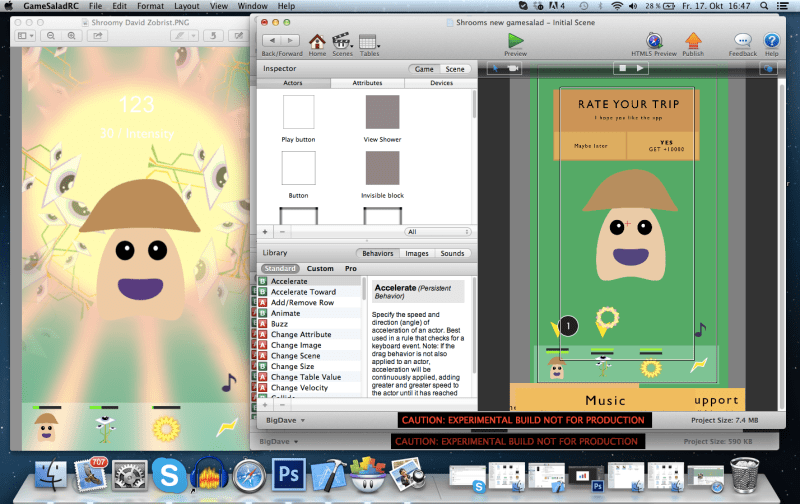Open the Actors tab

click(293, 83)
